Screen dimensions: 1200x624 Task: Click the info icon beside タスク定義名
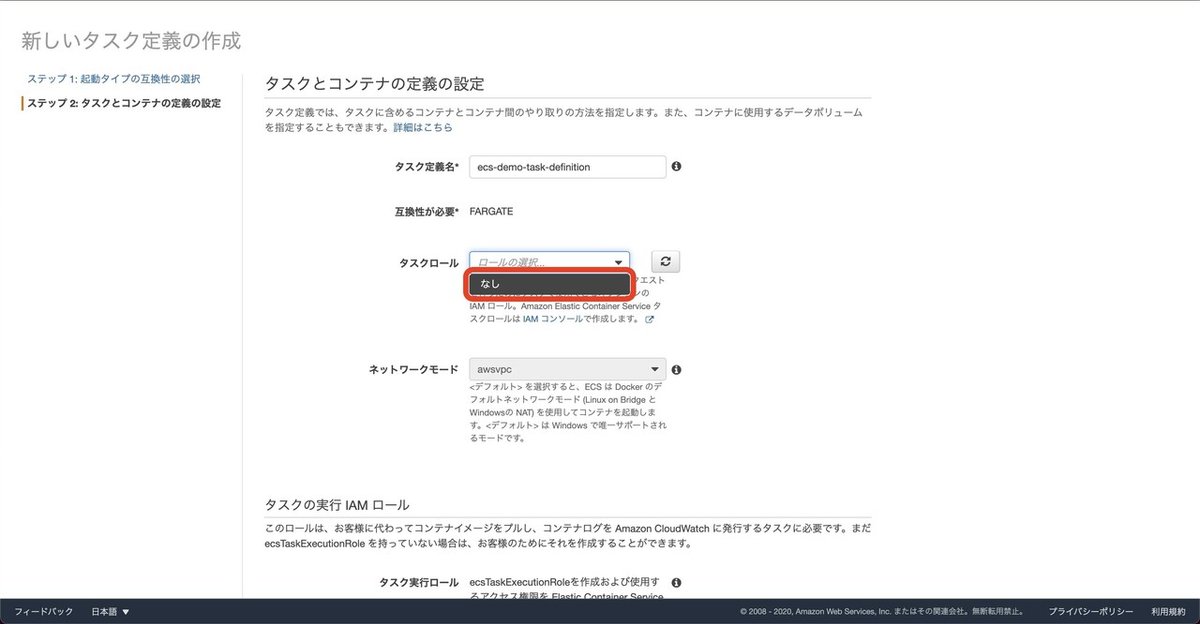pos(676,167)
